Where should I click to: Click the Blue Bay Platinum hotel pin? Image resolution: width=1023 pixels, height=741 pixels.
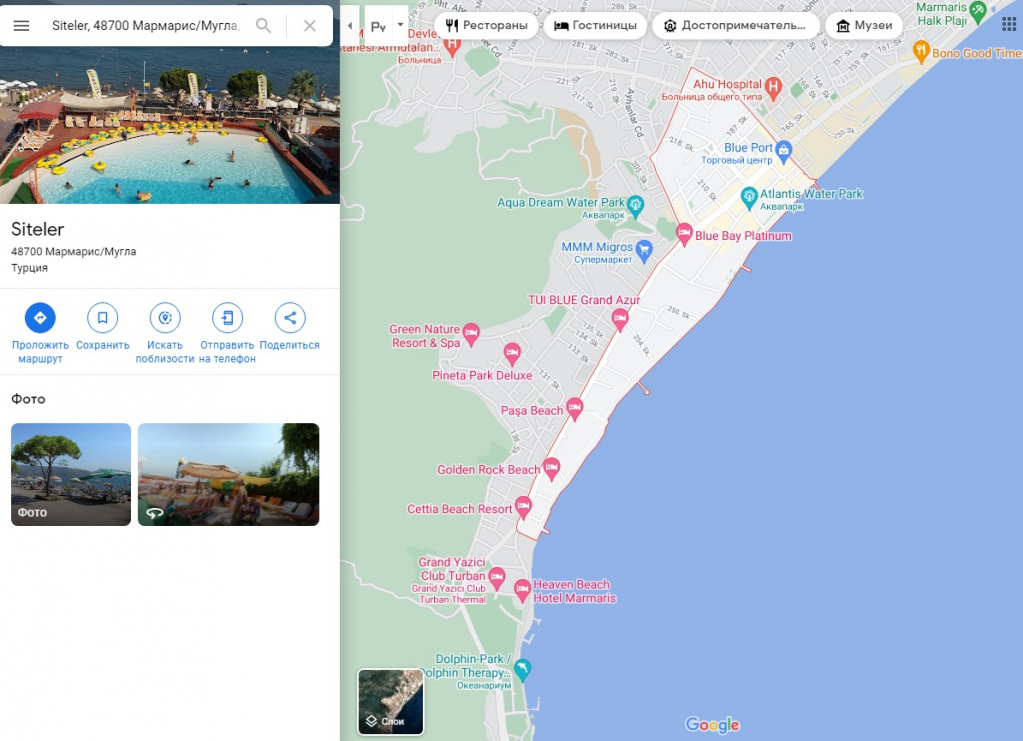[684, 234]
